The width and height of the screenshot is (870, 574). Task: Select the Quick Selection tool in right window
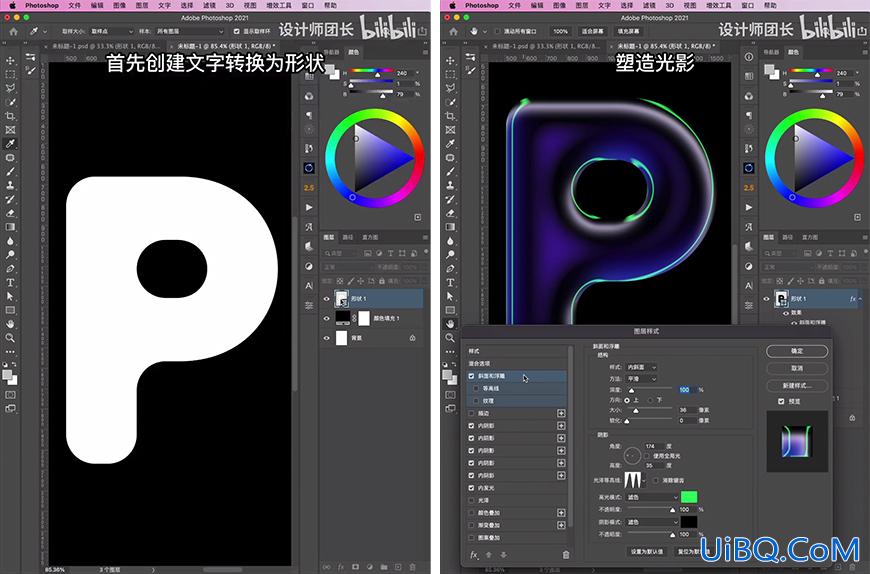coord(450,102)
